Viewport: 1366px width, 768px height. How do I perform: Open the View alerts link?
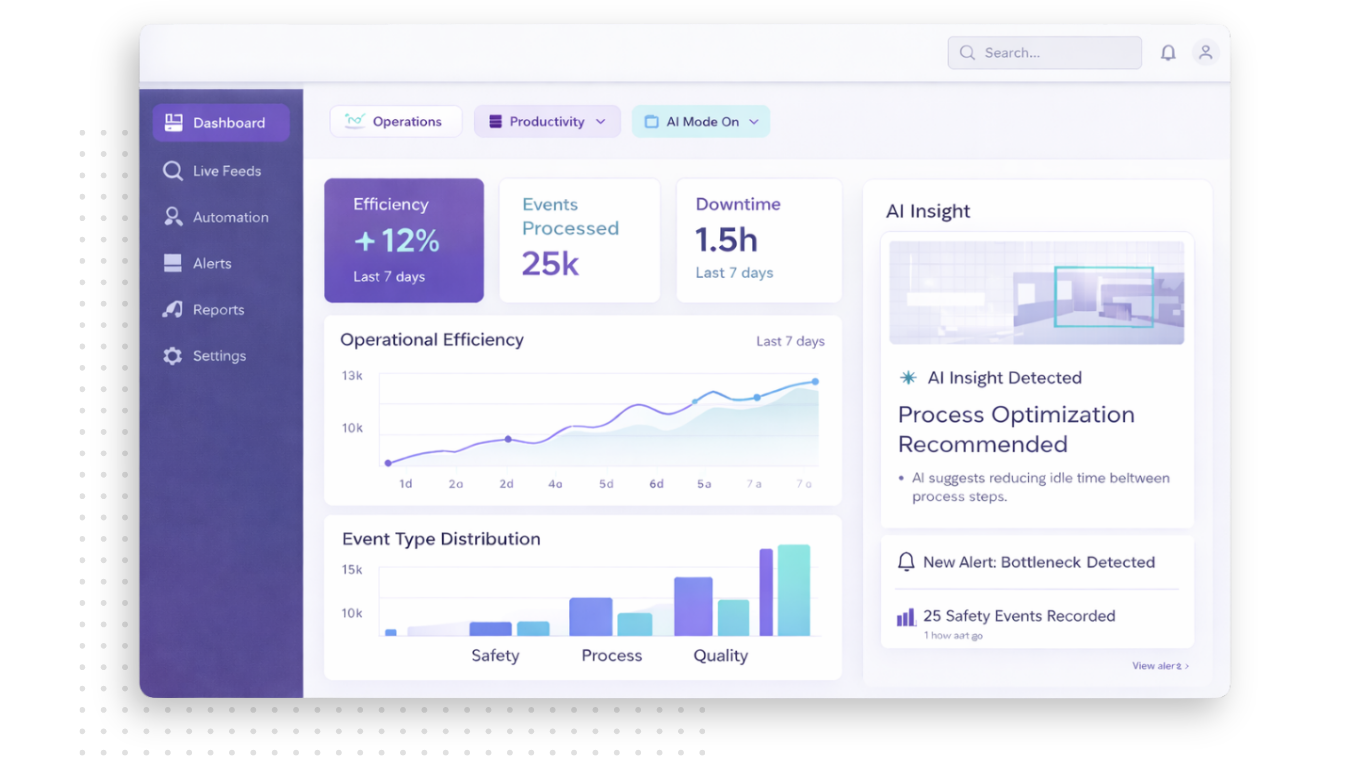[1160, 666]
